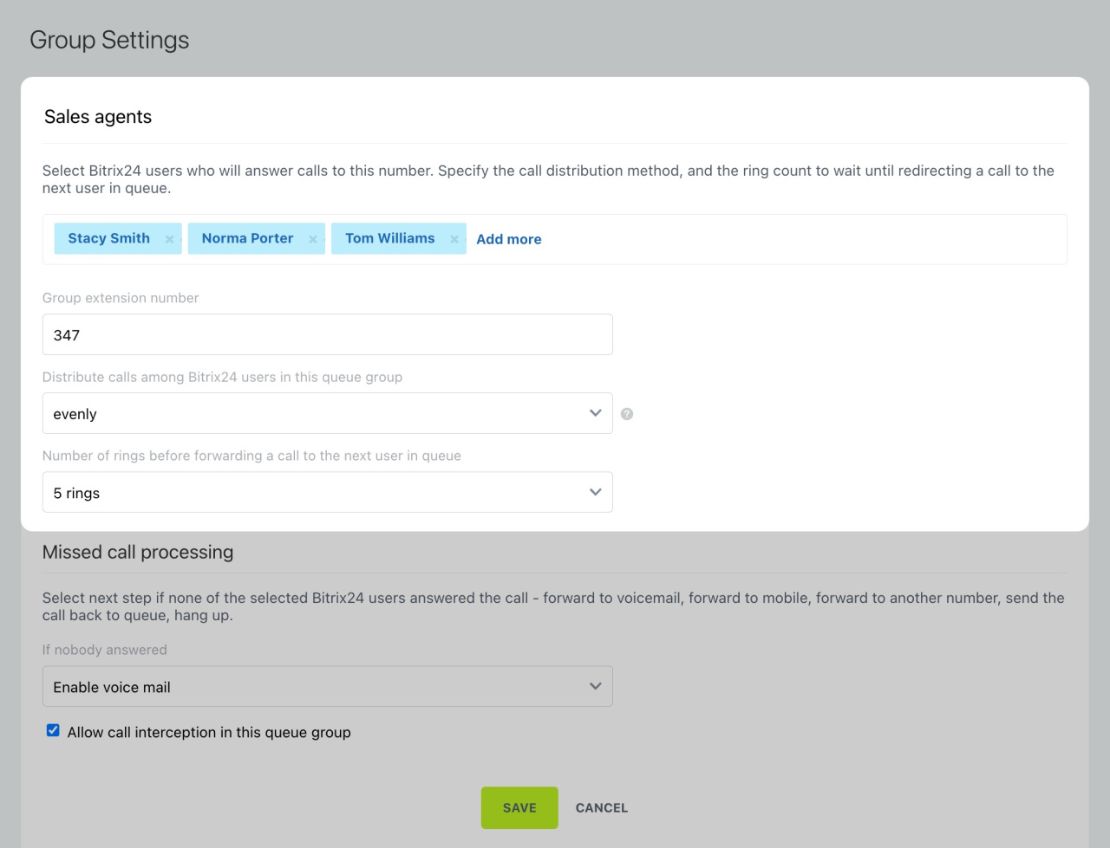Open the 'Enable voice mail' dropdown
The width and height of the screenshot is (1110, 848).
click(x=327, y=687)
